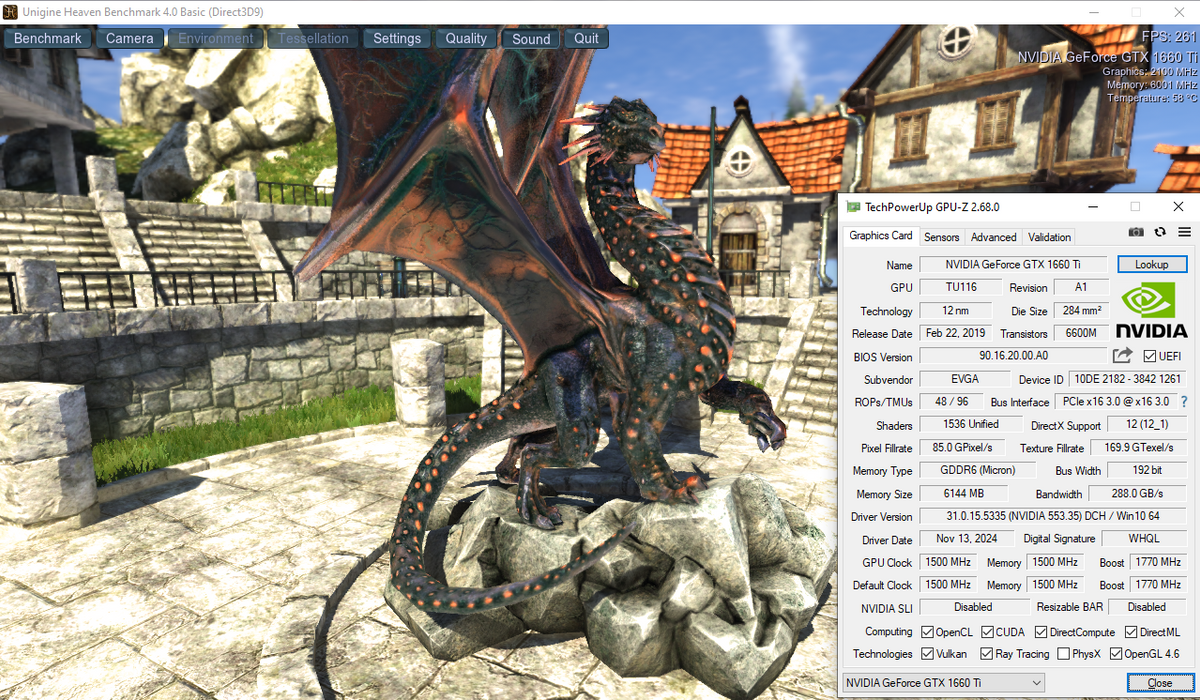Toggle the PhysX checkbox
The height and width of the screenshot is (700, 1200).
click(1064, 654)
